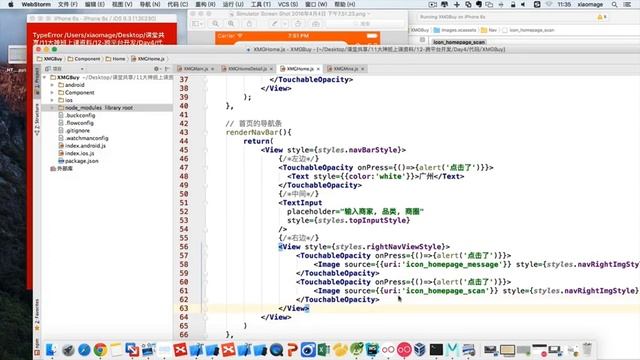Click share button in Preview toolbar
Screen dimensions: 640x360
tap(249, 24)
